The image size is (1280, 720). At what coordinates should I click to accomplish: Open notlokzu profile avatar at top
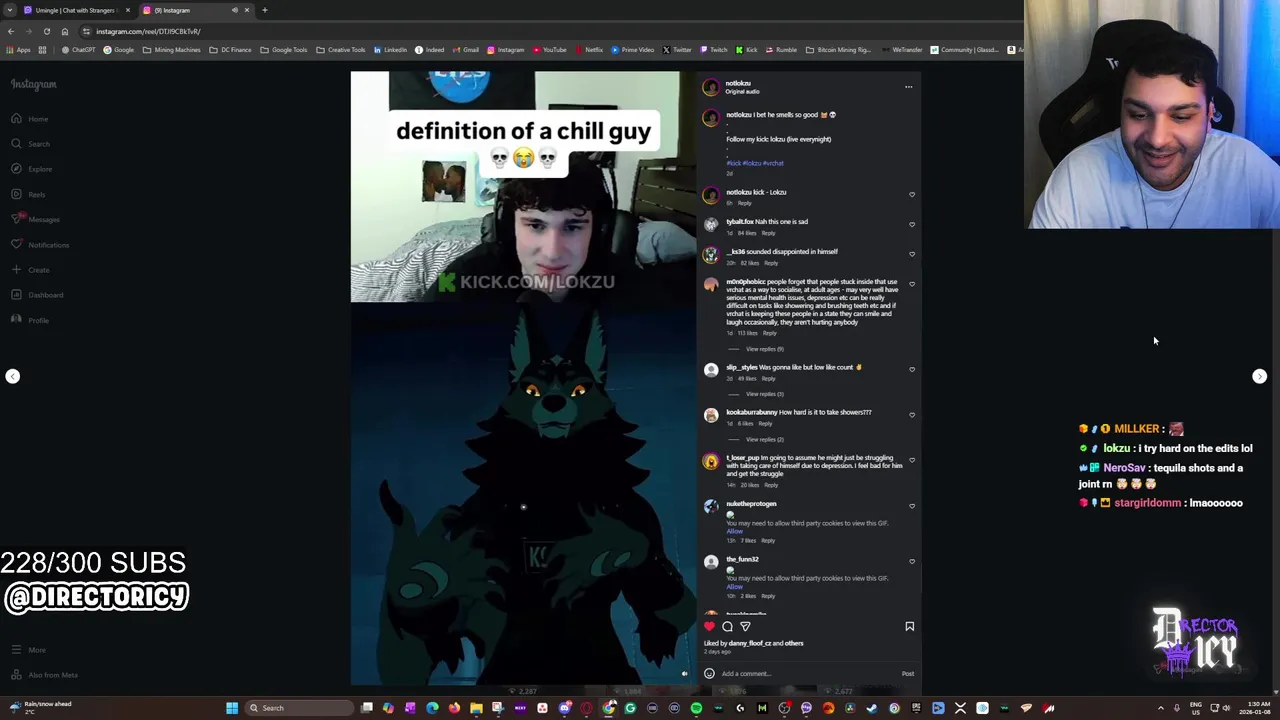point(710,87)
